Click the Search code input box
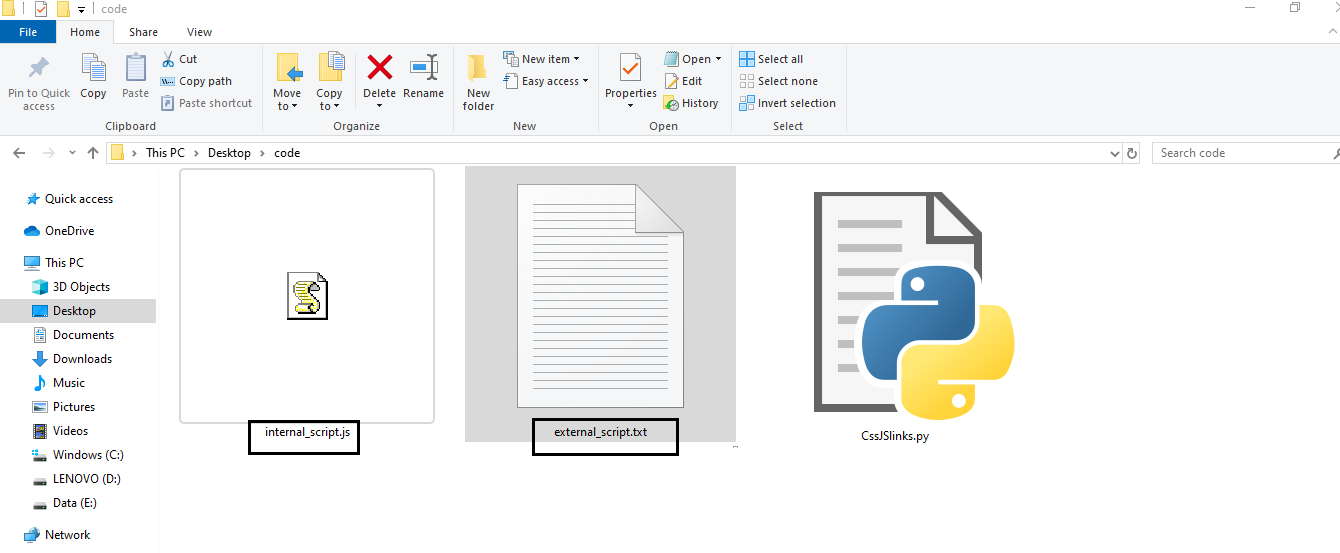The image size is (1340, 553). pyautogui.click(x=1240, y=153)
